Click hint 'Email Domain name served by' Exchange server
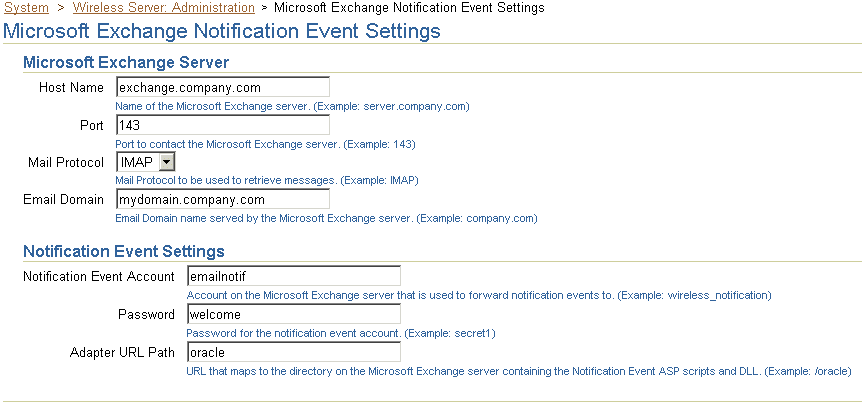Image resolution: width=862 pixels, height=407 pixels. pyautogui.click(x=327, y=219)
